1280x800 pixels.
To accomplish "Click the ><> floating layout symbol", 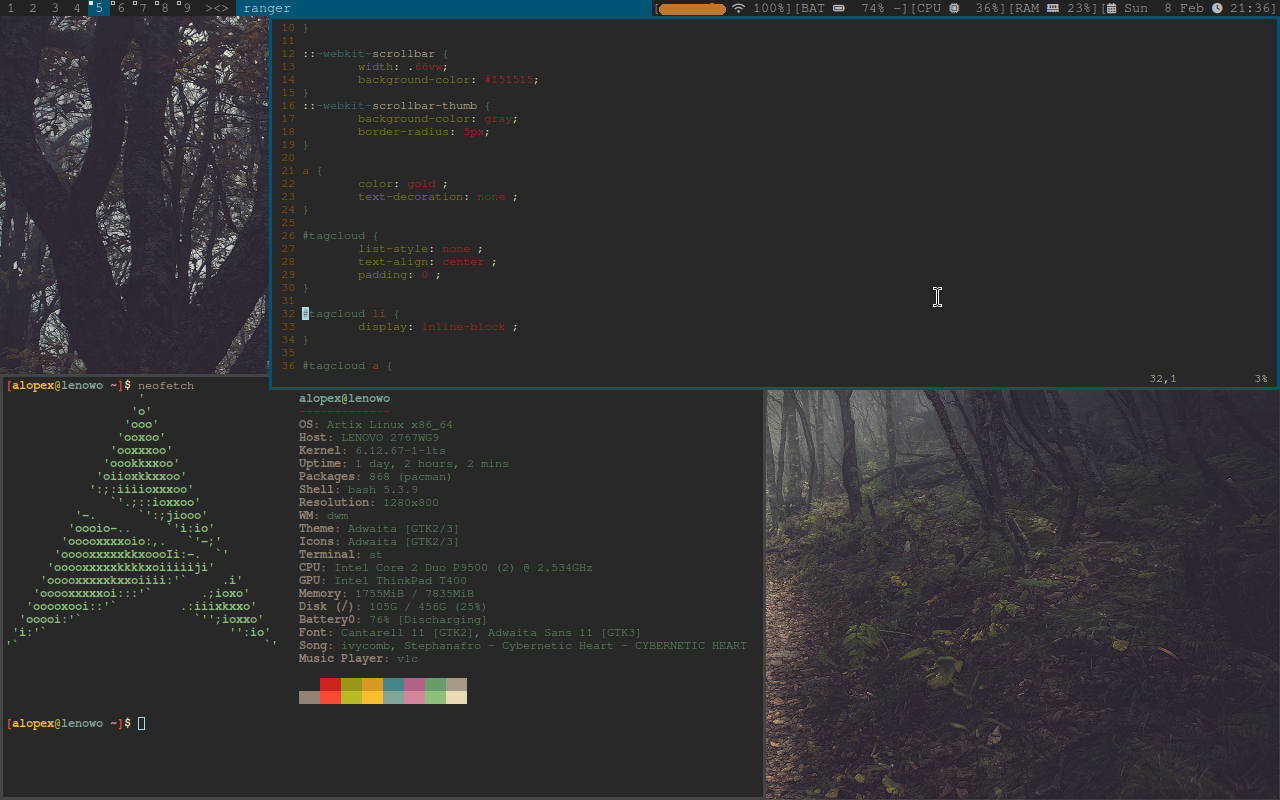I will coord(217,8).
